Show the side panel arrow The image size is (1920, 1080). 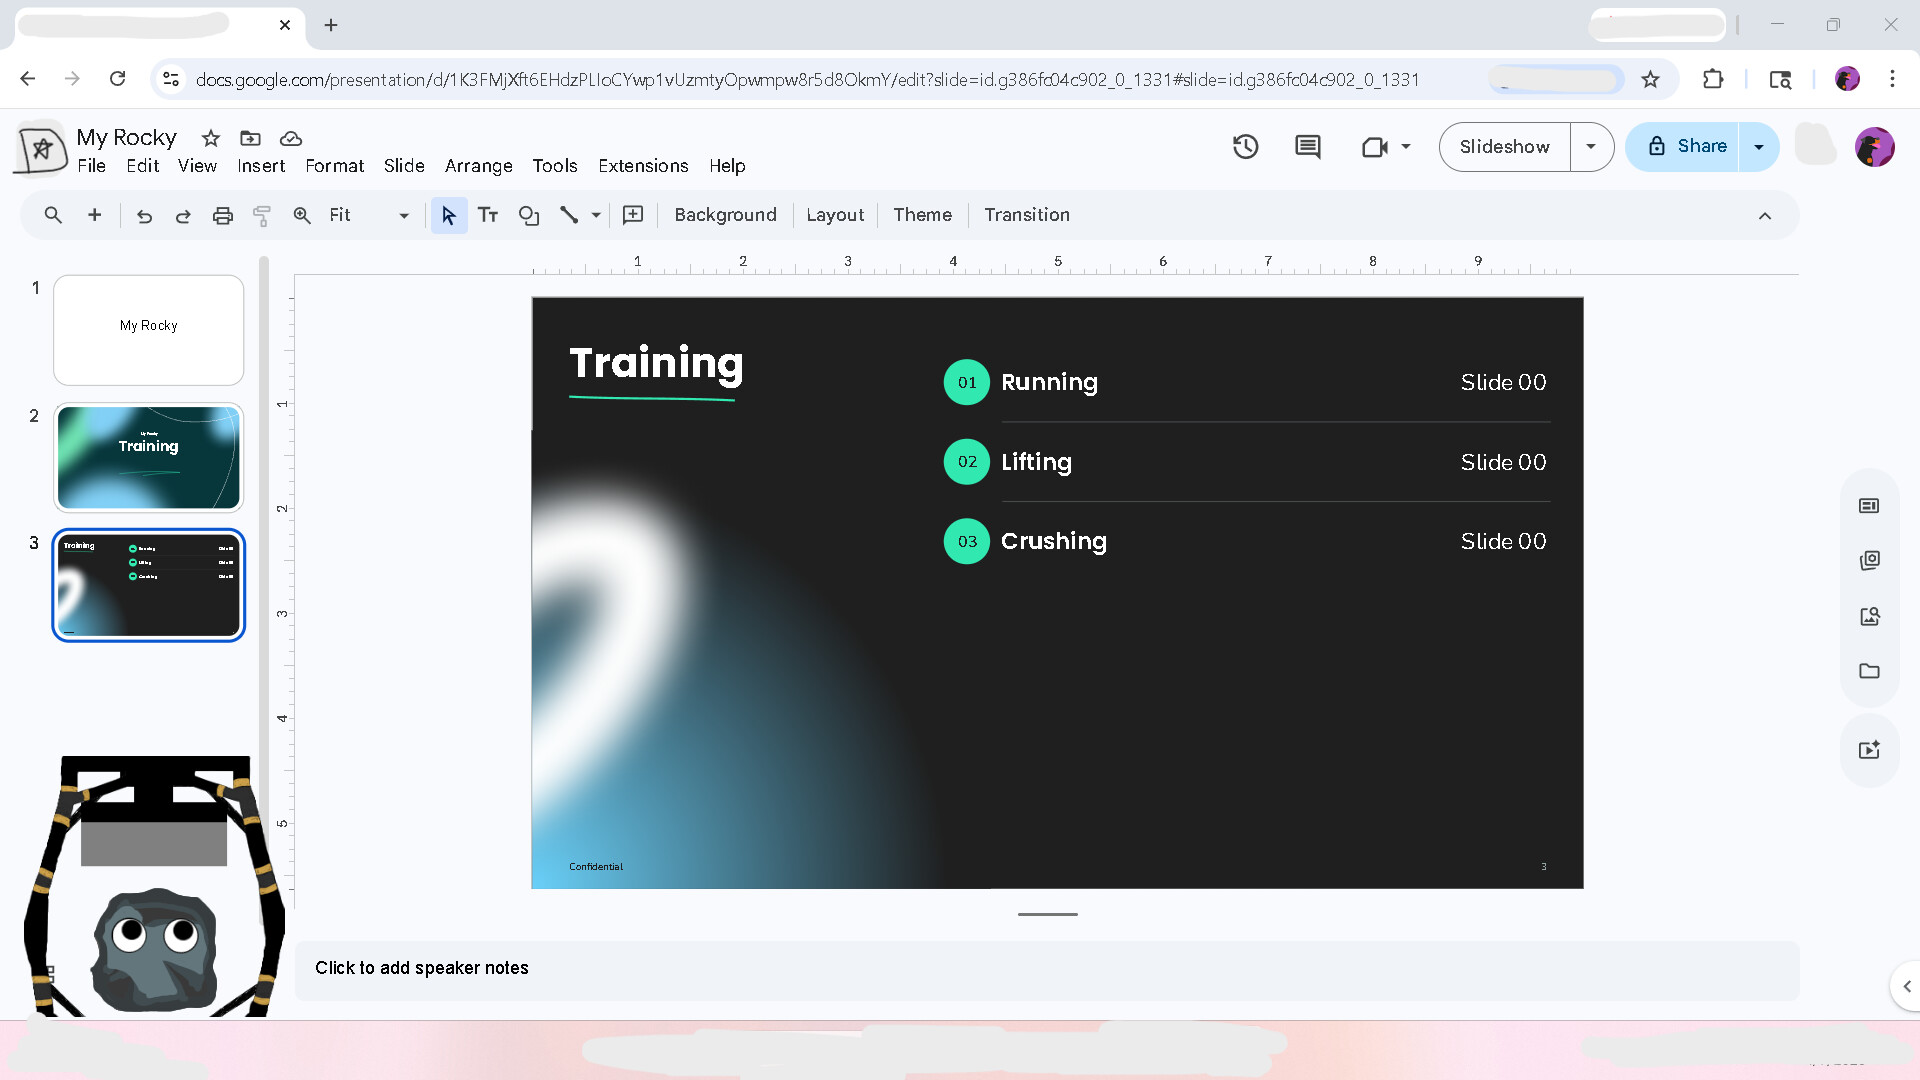(x=1906, y=986)
